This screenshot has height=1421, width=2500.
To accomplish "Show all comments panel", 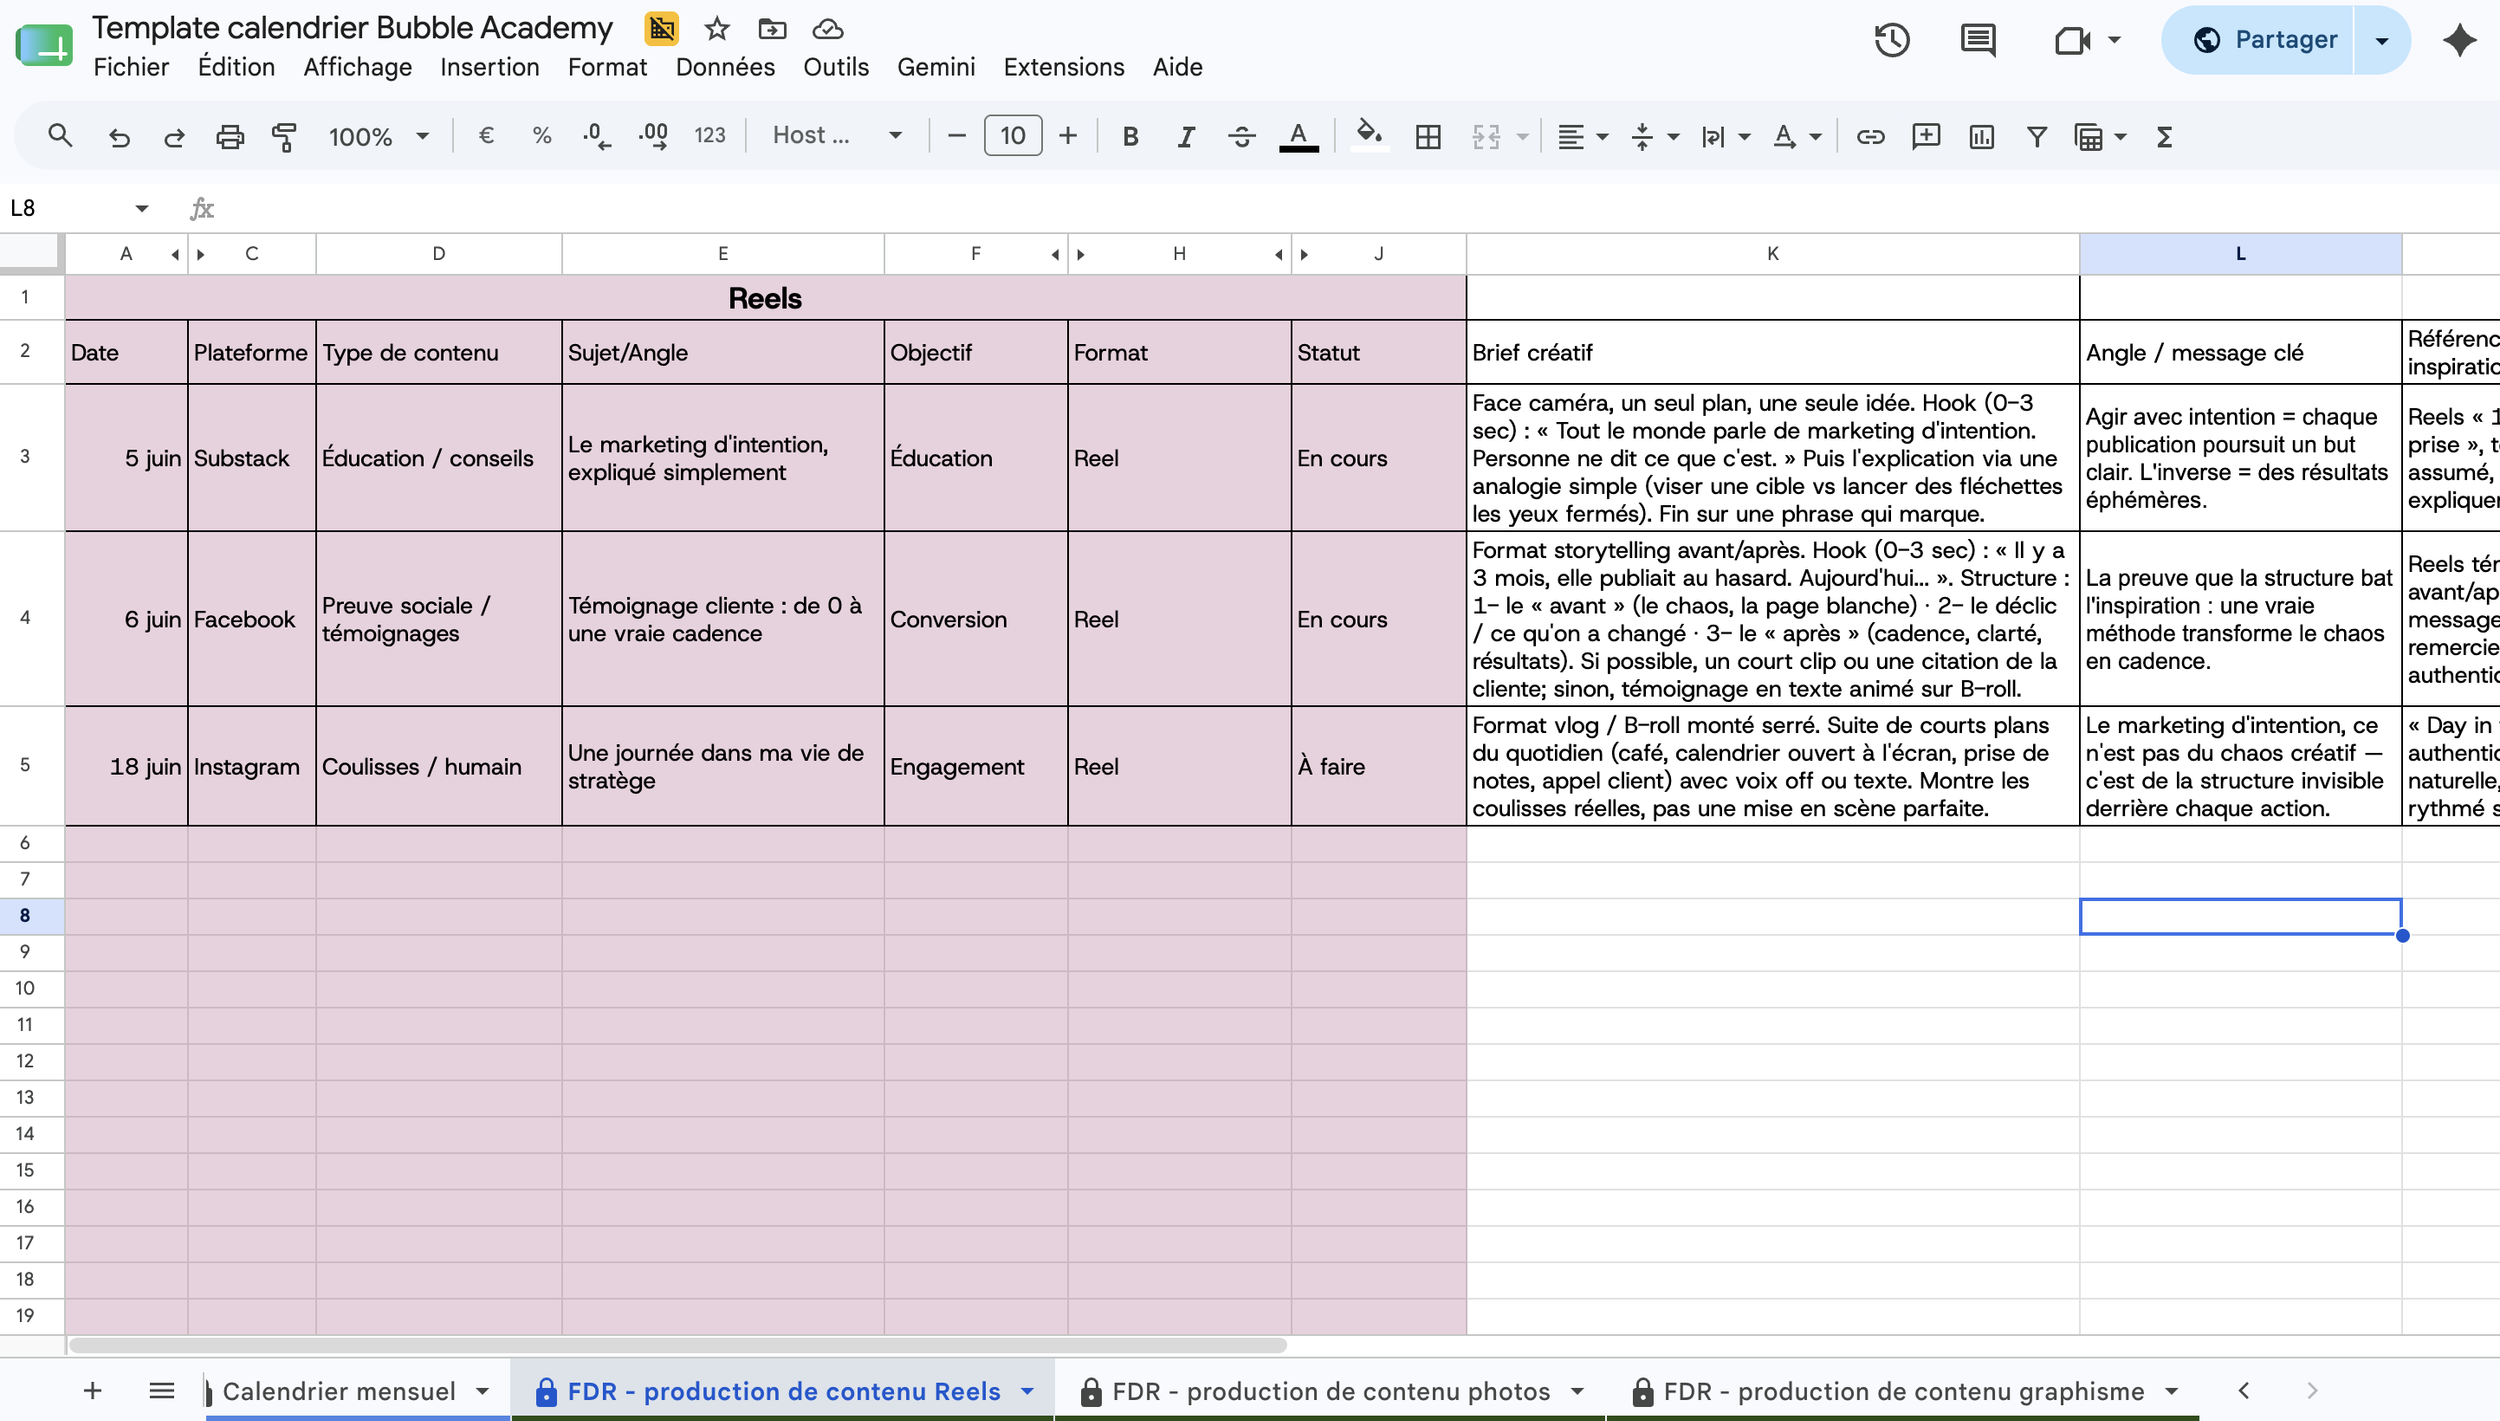I will click(1978, 40).
